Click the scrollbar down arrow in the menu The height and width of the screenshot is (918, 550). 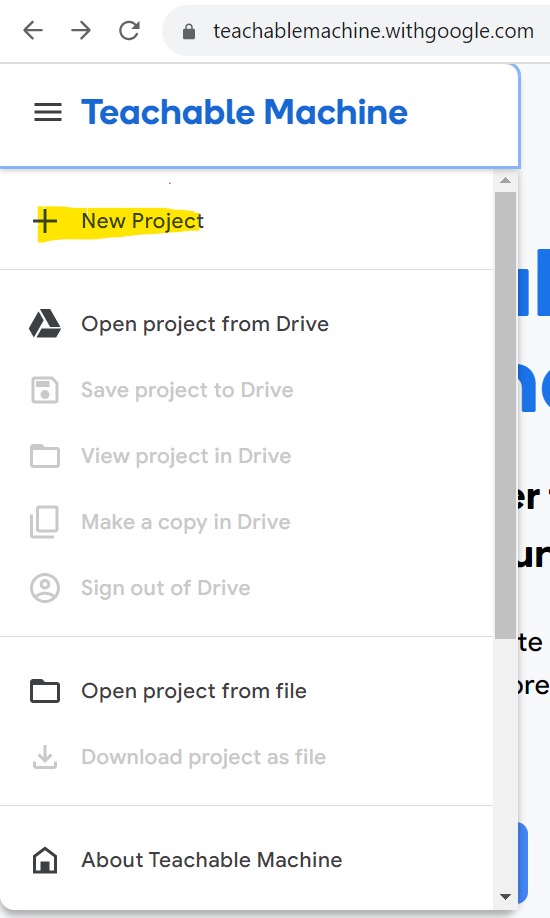tap(505, 896)
